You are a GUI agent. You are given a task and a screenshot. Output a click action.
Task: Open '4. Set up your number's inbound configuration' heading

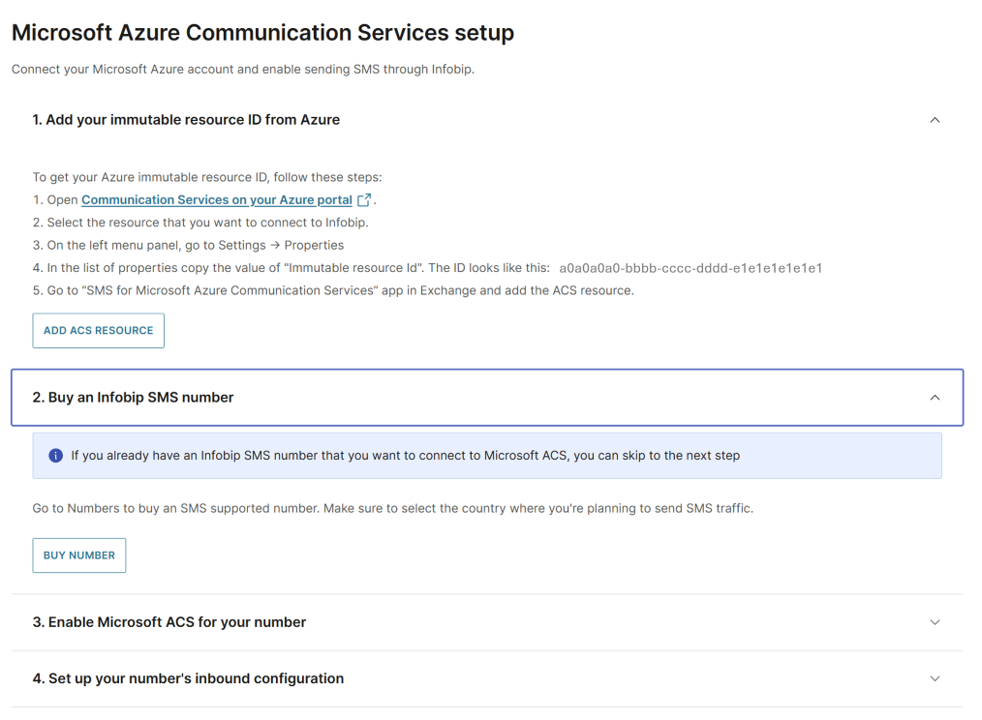[x=188, y=678]
